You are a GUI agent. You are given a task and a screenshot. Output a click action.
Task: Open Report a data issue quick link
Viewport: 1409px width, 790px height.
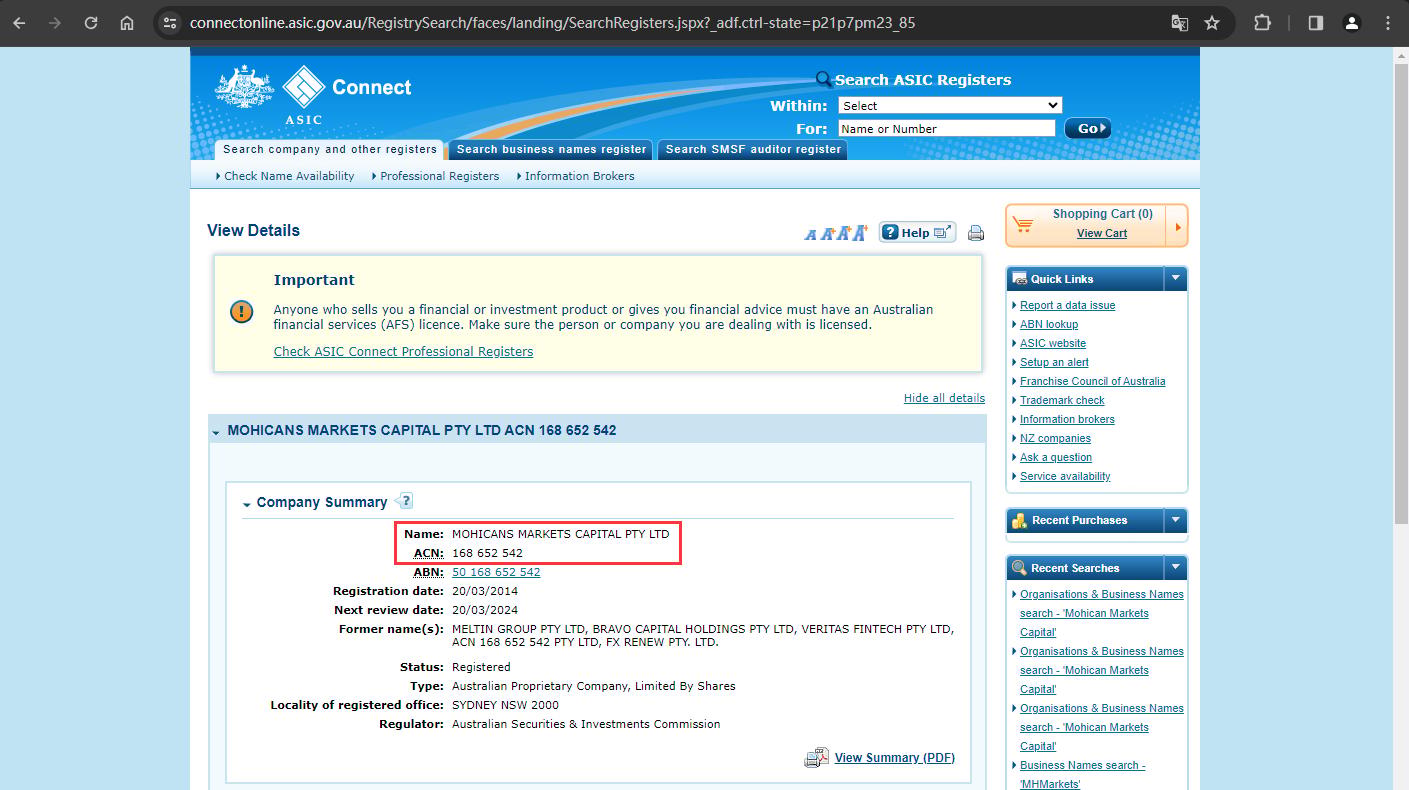pos(1067,305)
